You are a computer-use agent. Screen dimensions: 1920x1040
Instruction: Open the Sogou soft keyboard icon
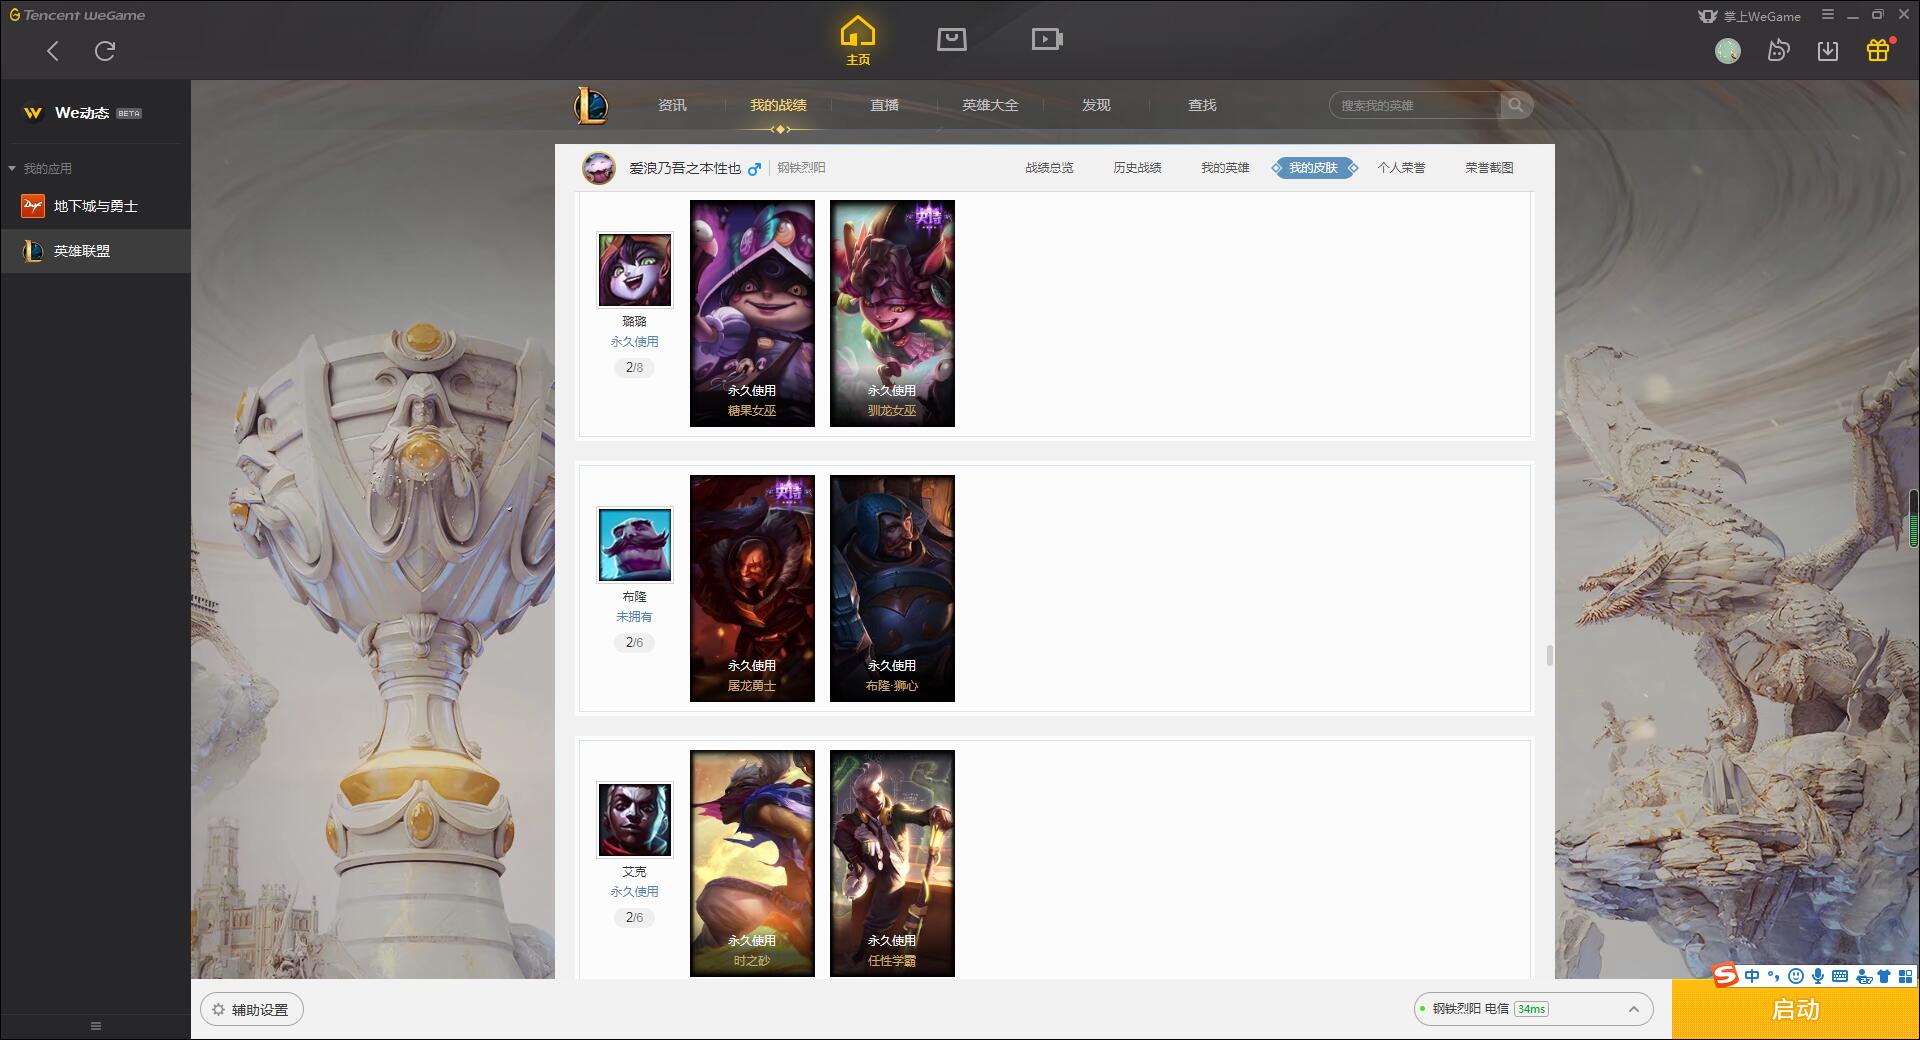coord(1840,976)
